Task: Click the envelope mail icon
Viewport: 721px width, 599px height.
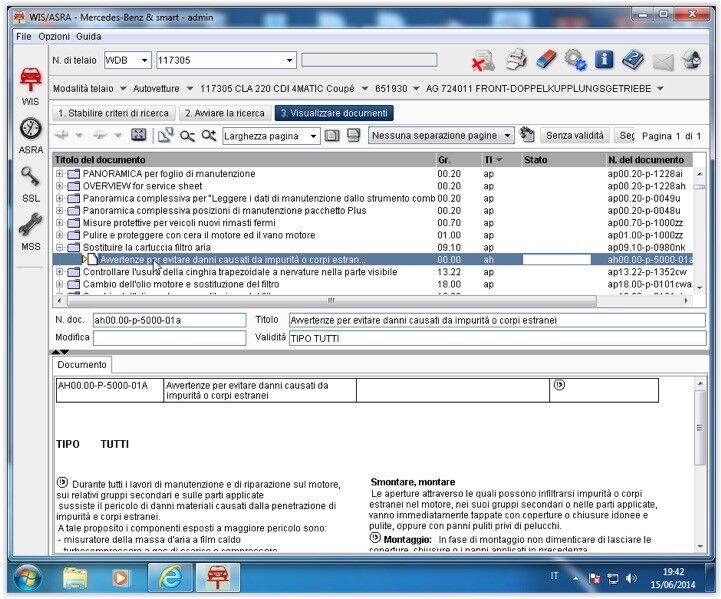Action: tap(663, 62)
